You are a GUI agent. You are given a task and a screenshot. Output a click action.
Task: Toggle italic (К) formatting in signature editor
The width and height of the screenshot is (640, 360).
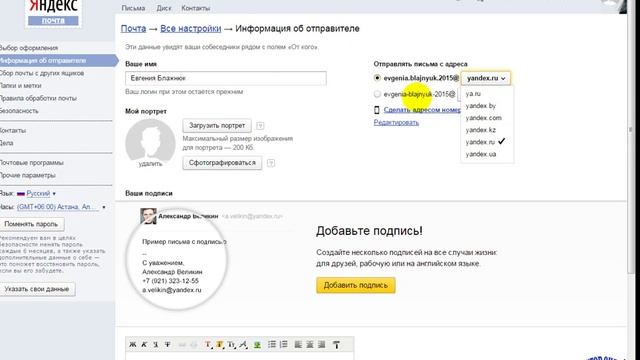144,344
